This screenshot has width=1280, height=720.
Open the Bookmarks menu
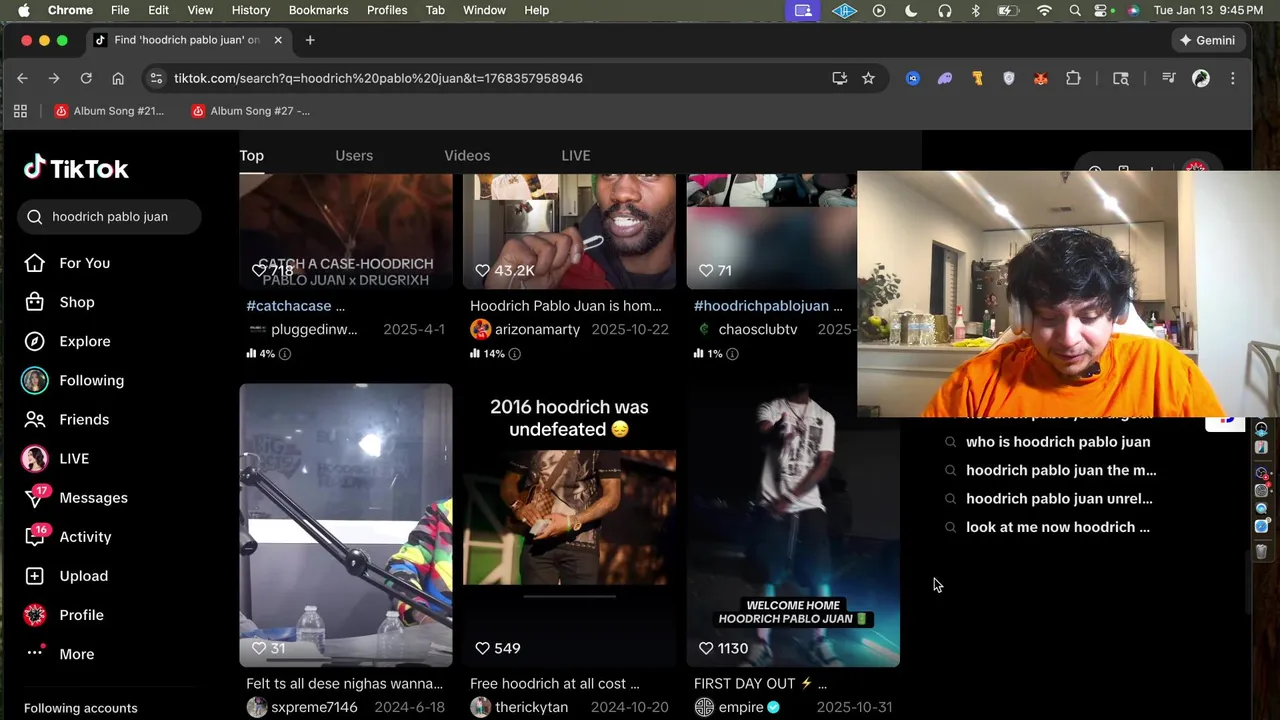click(x=318, y=10)
